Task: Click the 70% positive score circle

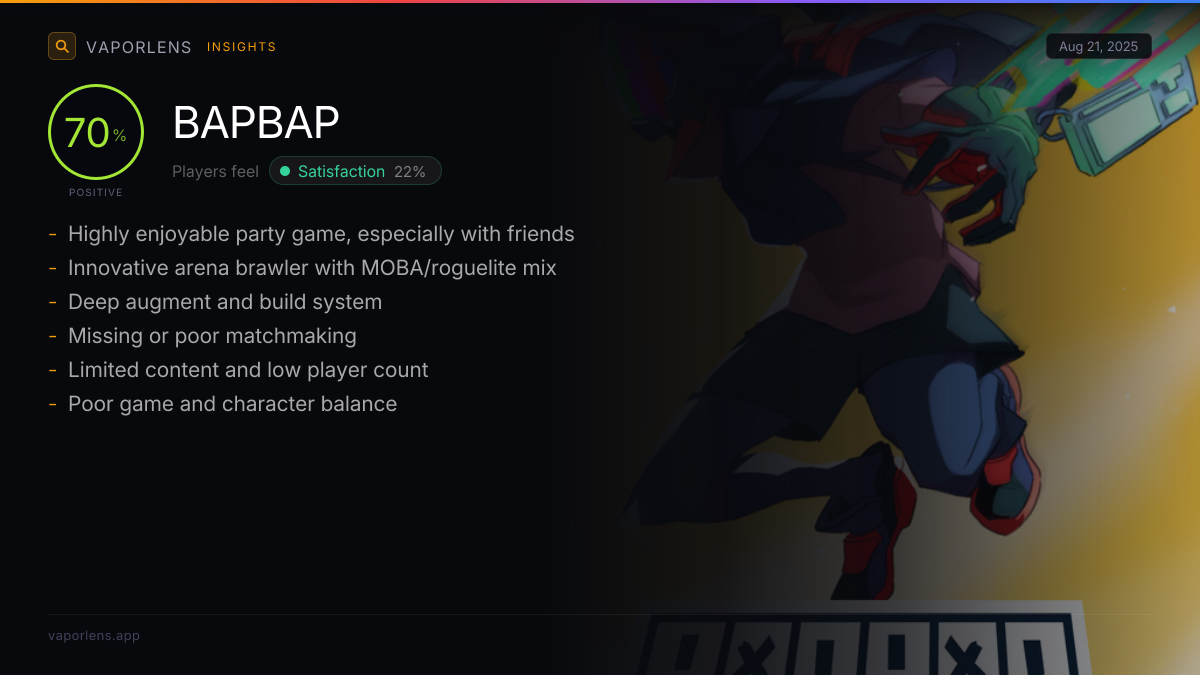Action: (x=96, y=132)
